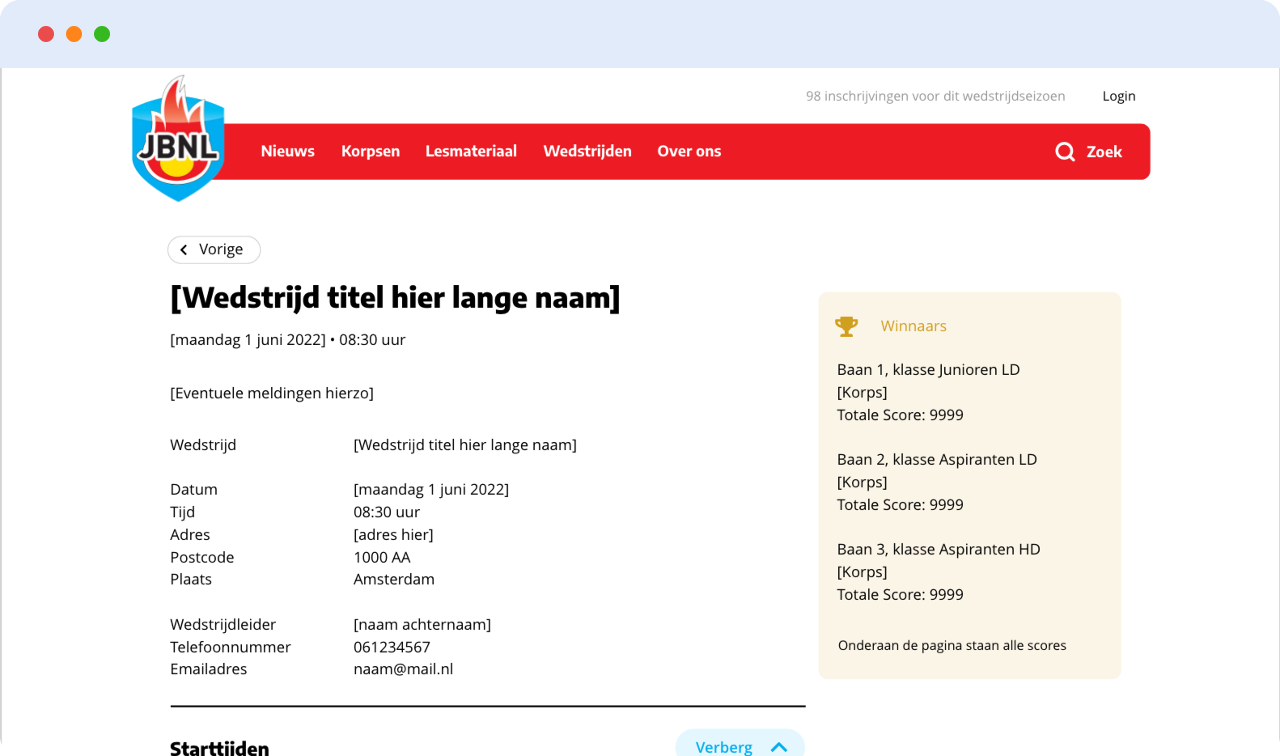Click the gold trophy icon
Image resolution: width=1280 pixels, height=756 pixels.
847,326
